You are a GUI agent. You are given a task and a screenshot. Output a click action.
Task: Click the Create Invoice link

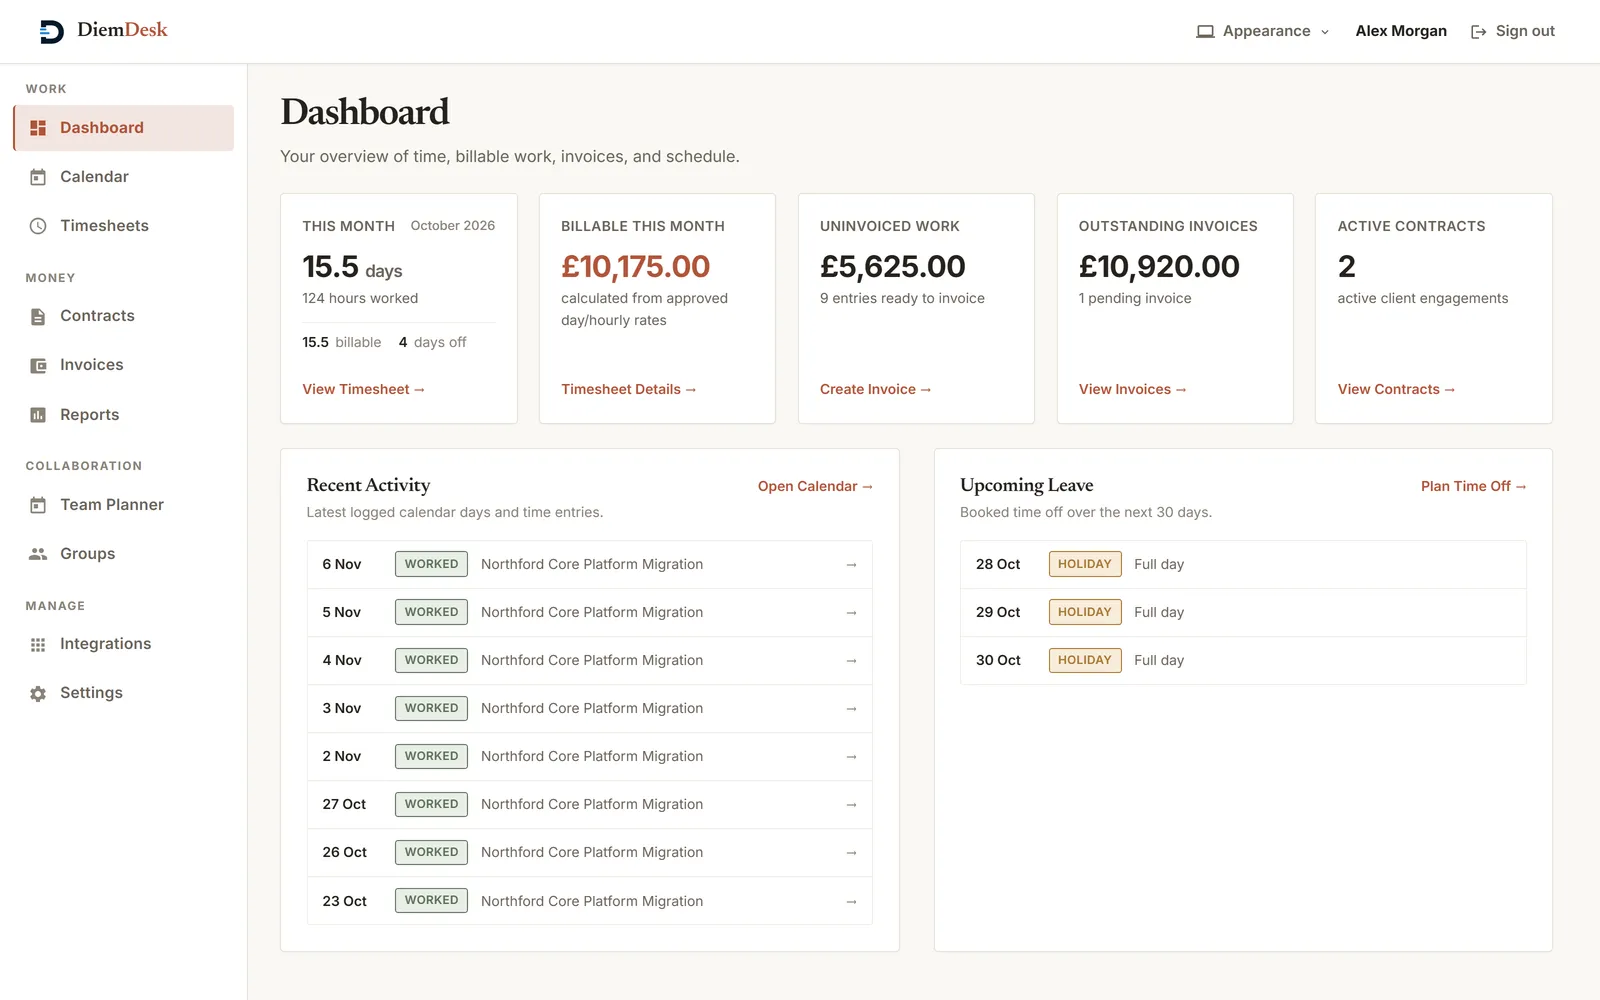[x=876, y=389]
